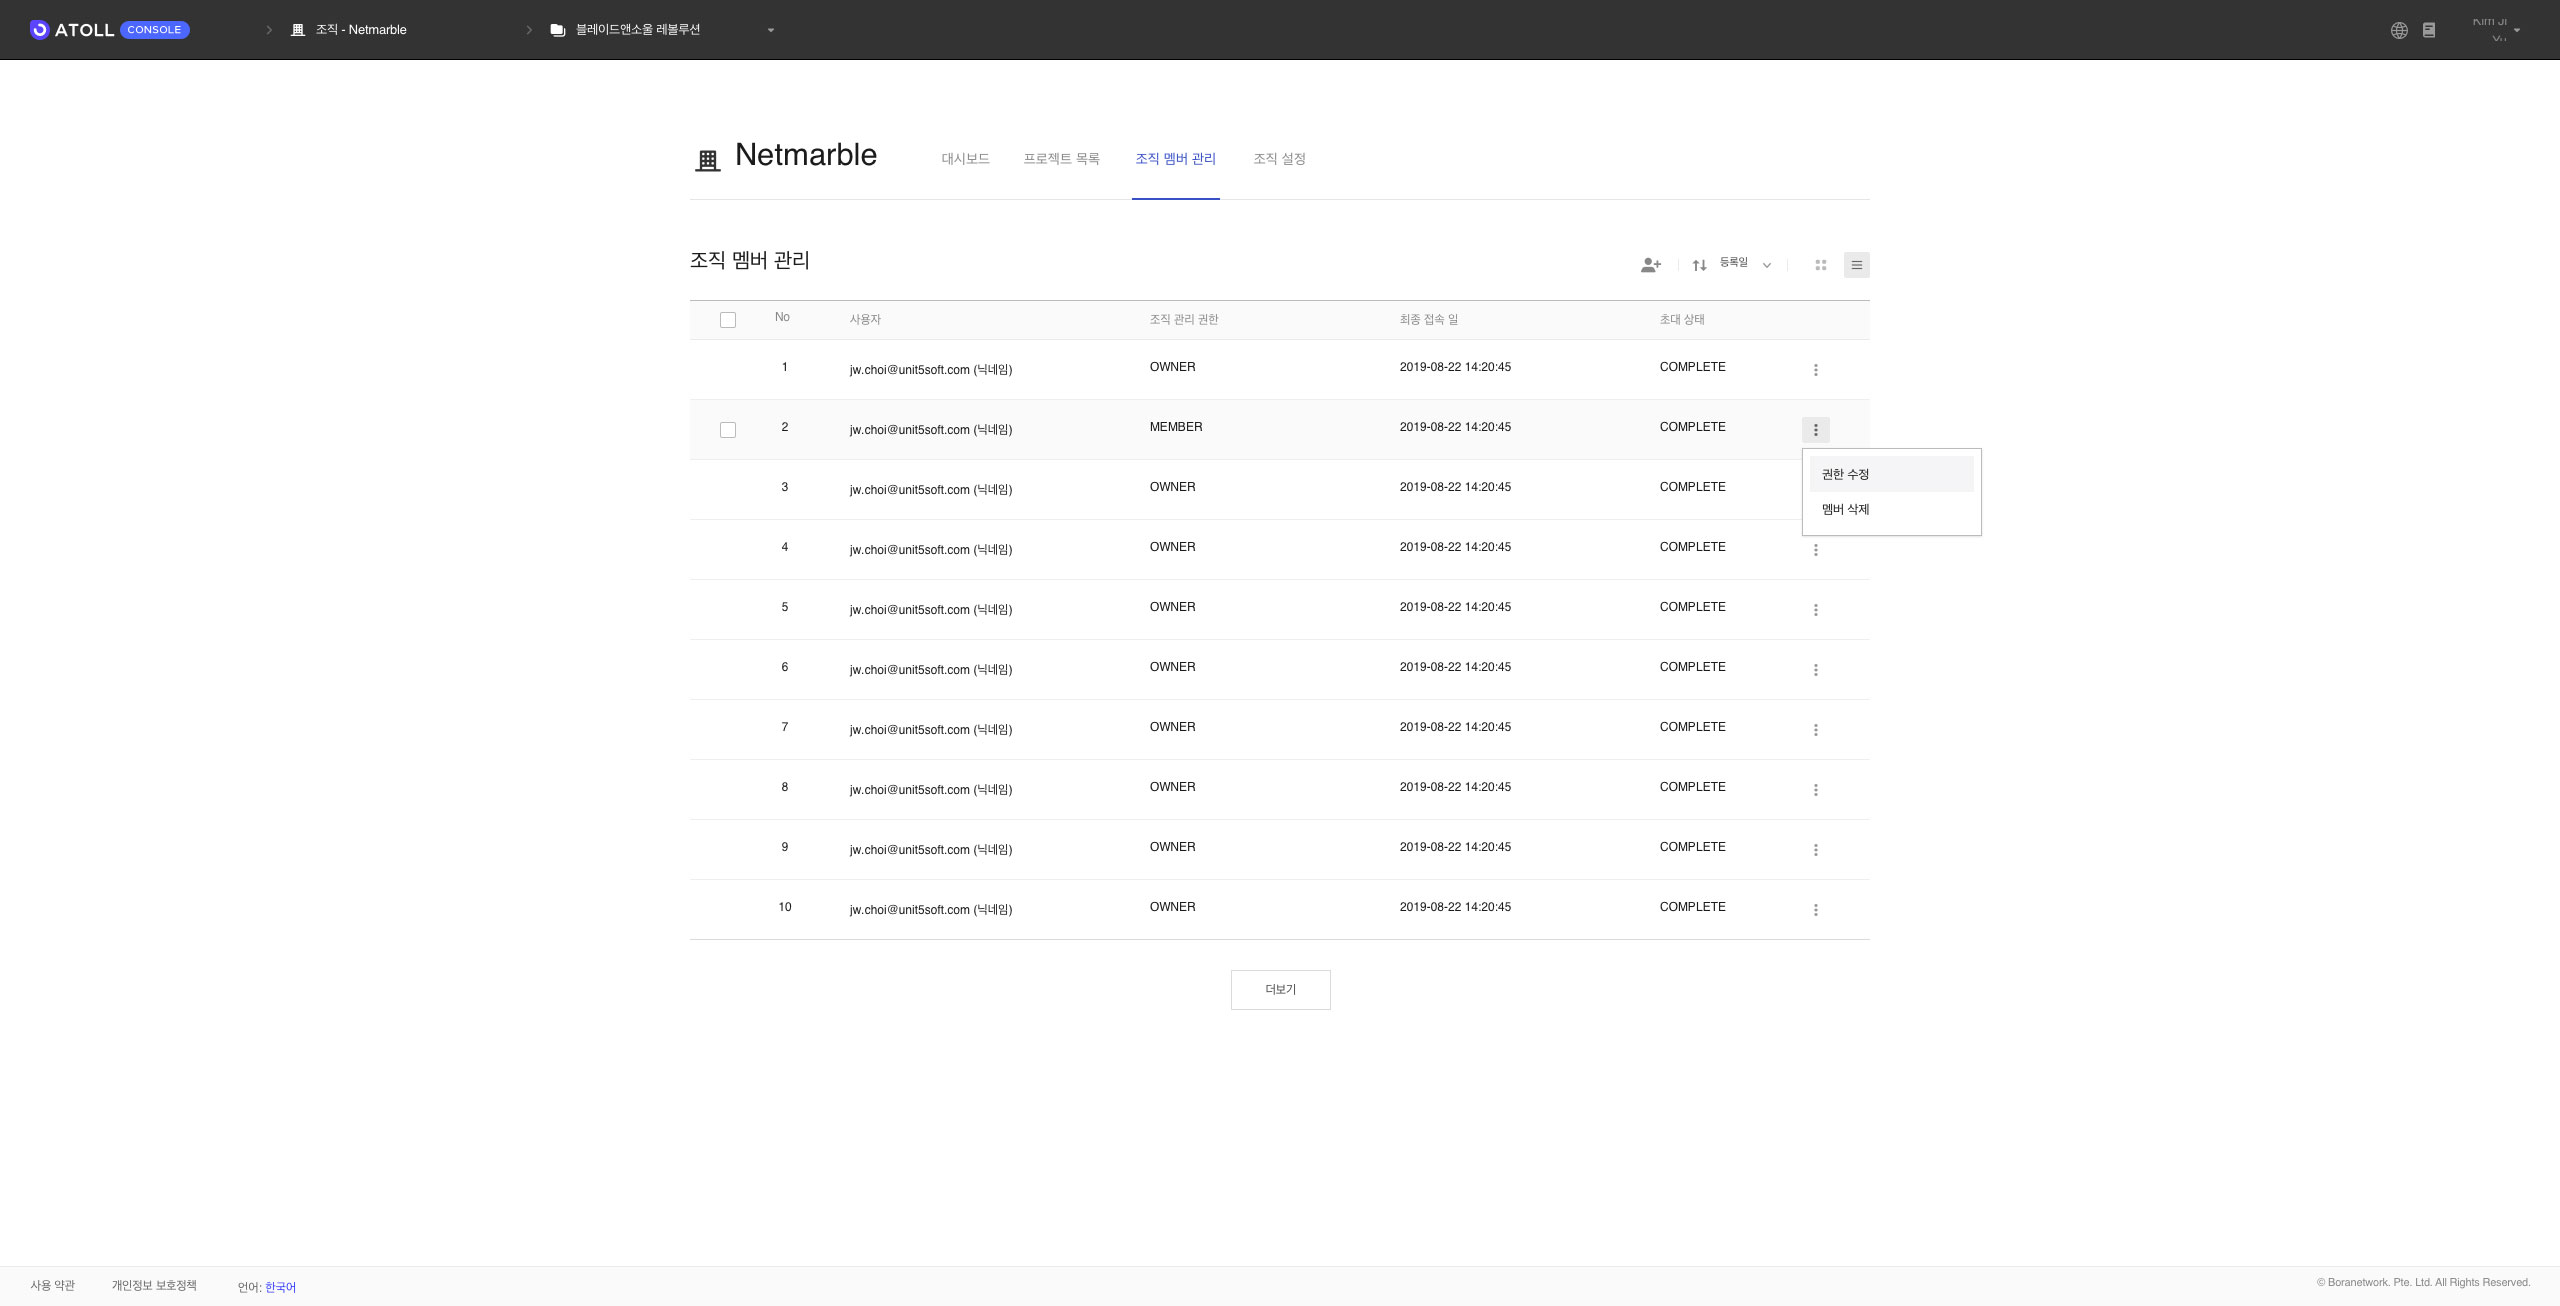Click the 한국어 language link in footer
This screenshot has width=2560, height=1306.
[280, 1287]
